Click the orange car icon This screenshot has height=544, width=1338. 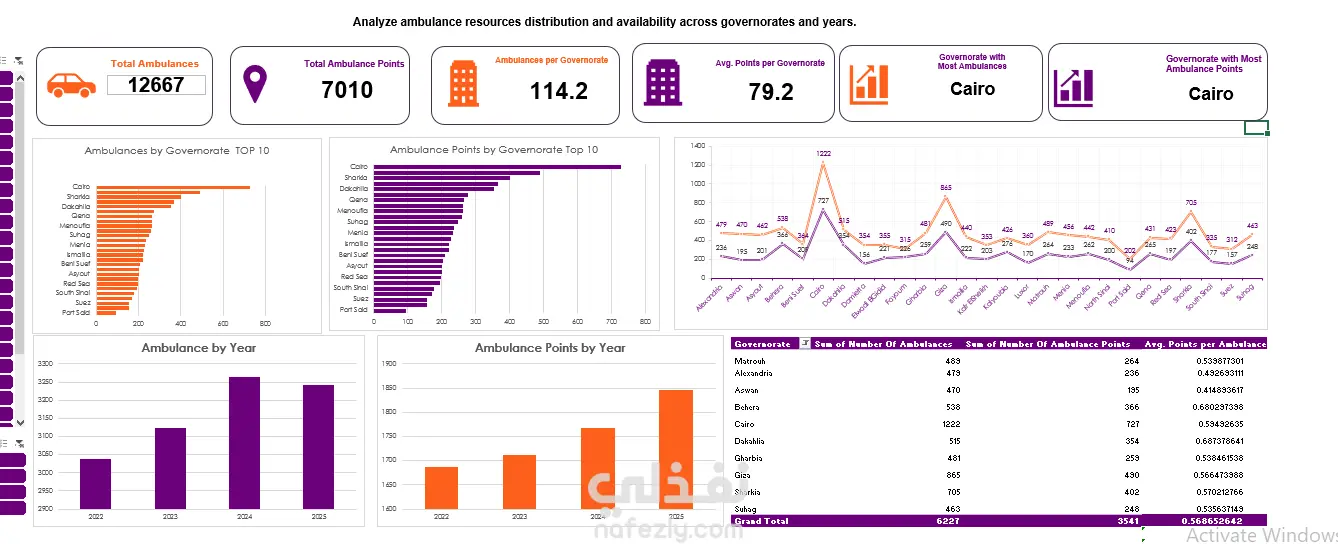[x=72, y=84]
